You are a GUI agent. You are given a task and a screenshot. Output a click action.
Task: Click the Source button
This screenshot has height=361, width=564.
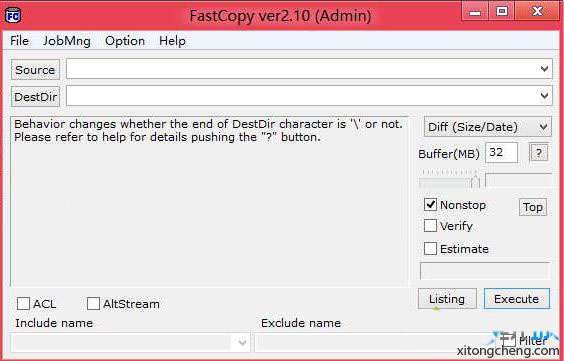point(35,69)
